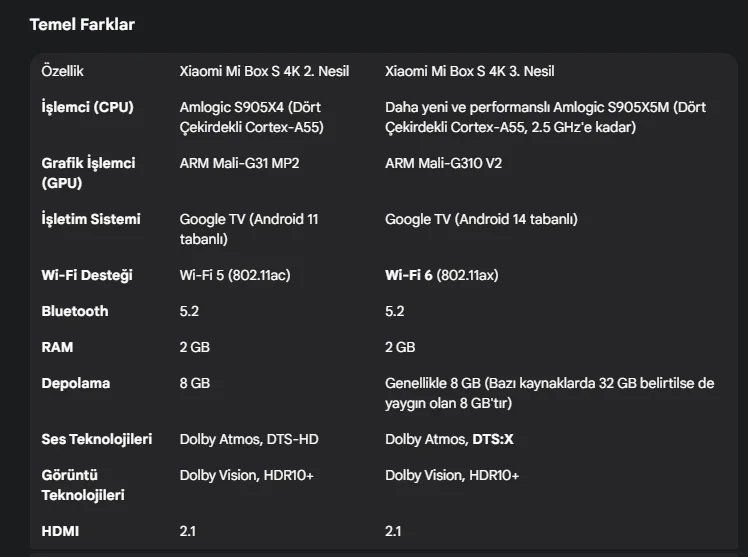Click the bold "Wi-Fi 6" text
Image resolution: width=748 pixels, height=557 pixels.
(x=409, y=275)
